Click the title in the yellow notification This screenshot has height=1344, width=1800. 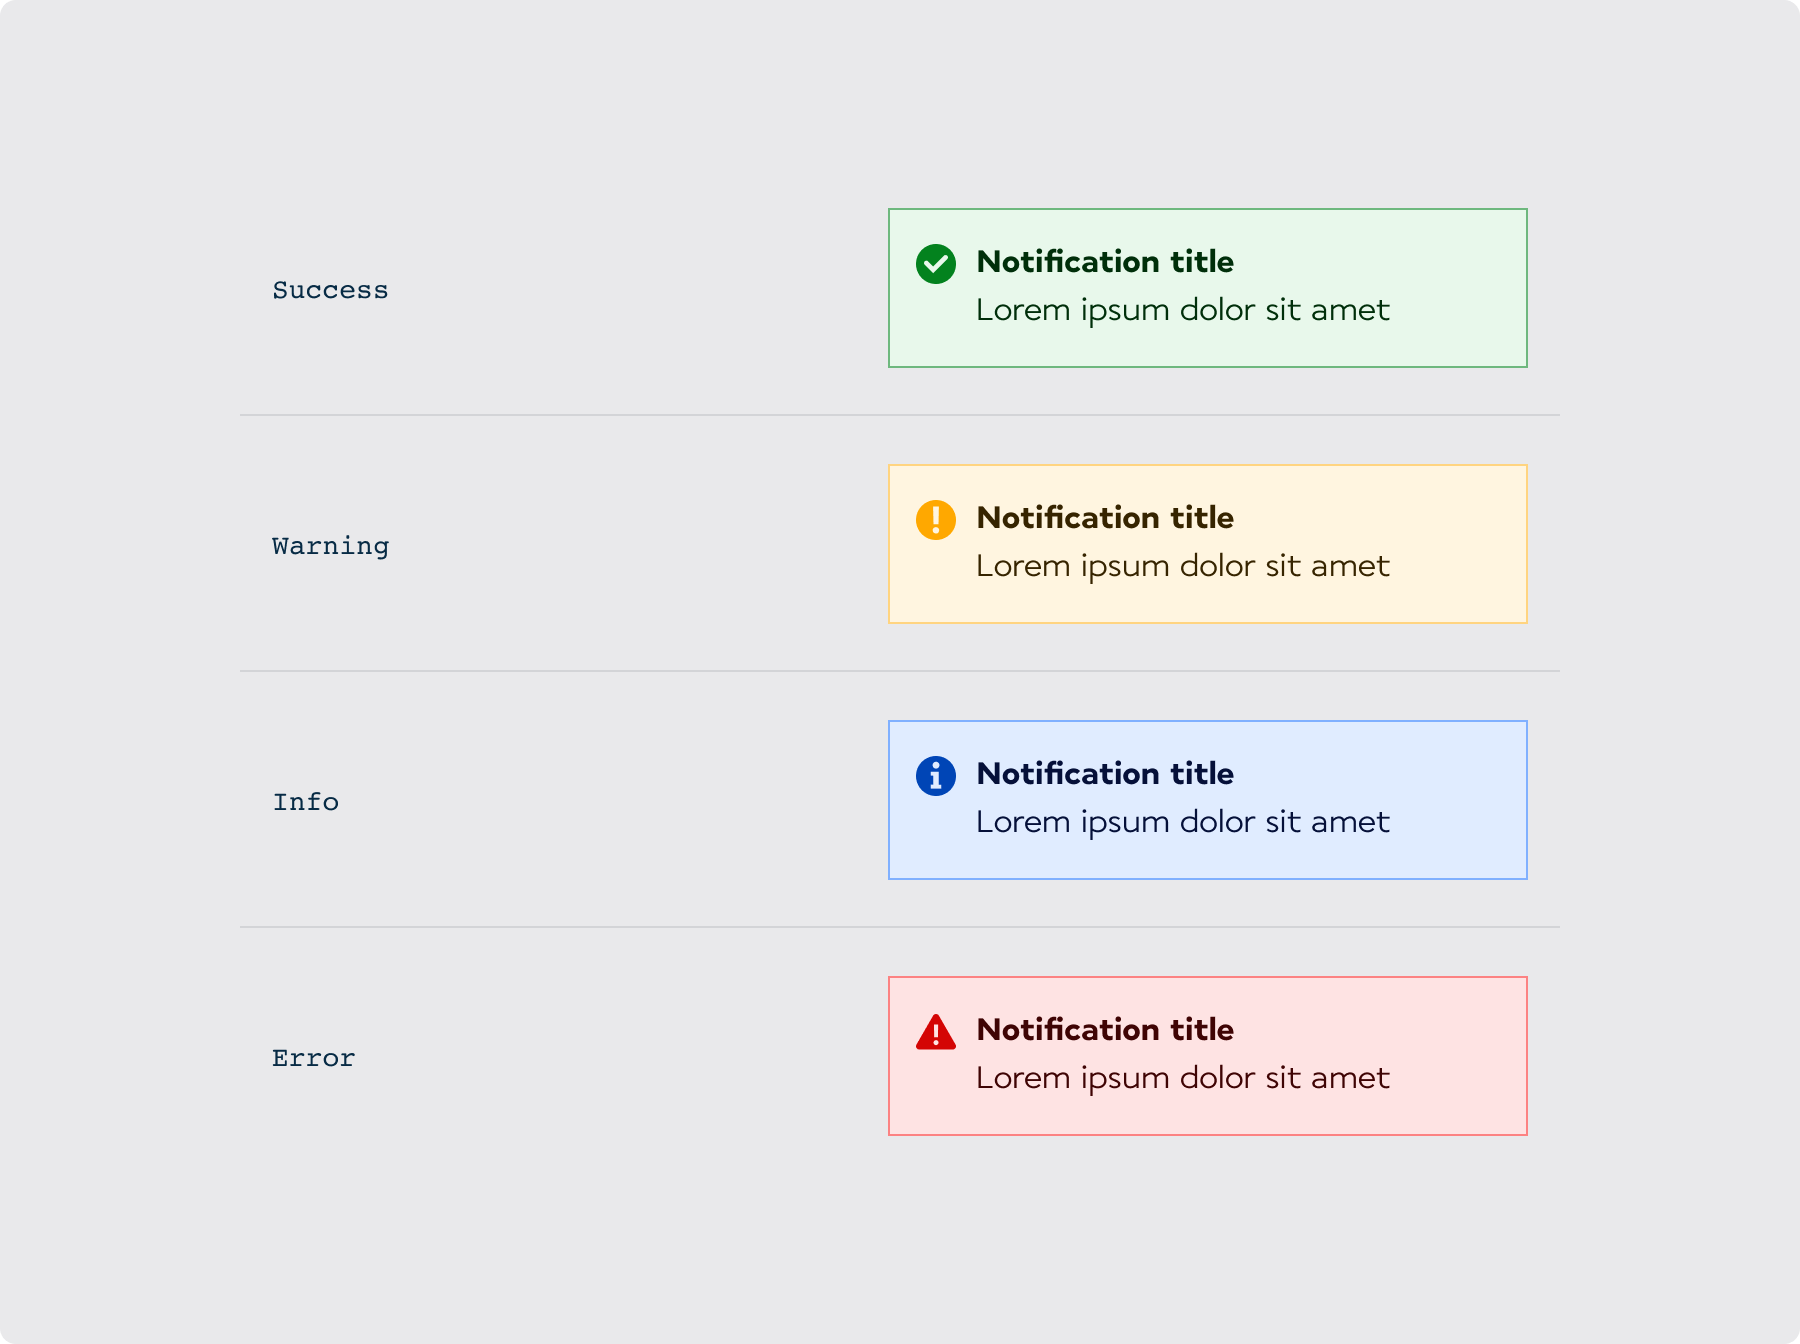pyautogui.click(x=1105, y=518)
